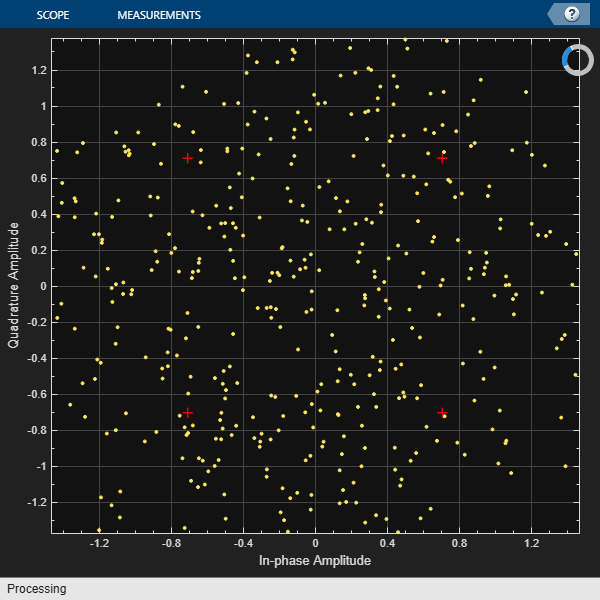Select the 0.6 tick on Quadrature axis
This screenshot has width=600, height=600.
coord(39,178)
